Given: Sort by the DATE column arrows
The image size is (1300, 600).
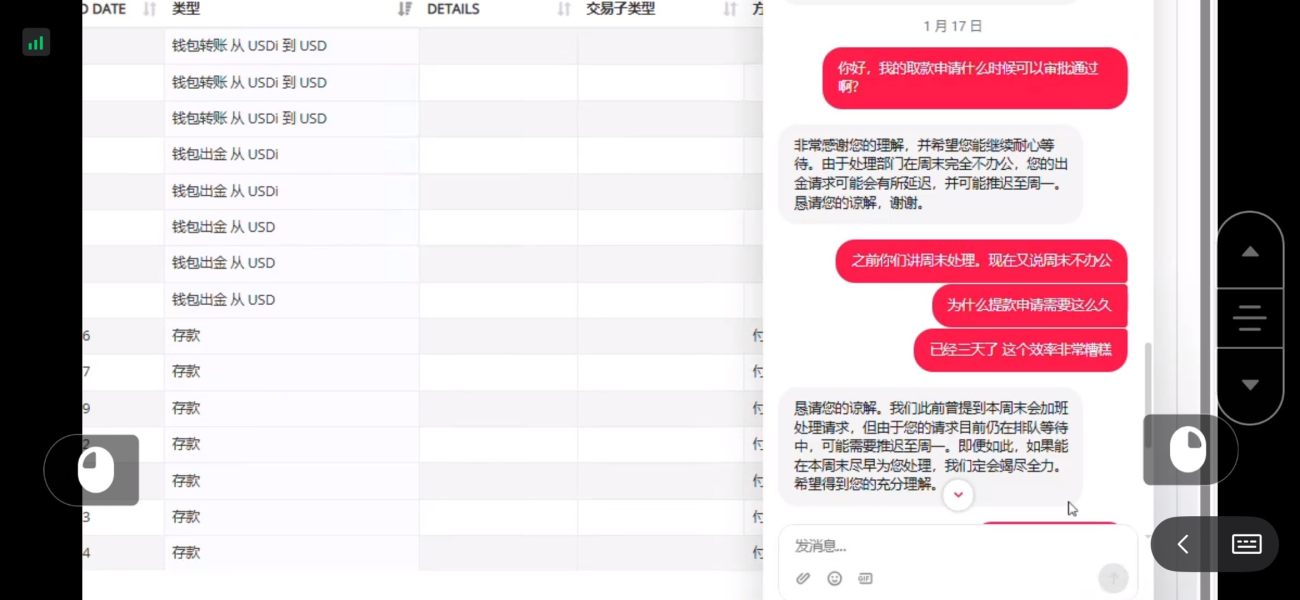Looking at the screenshot, I should (150, 10).
